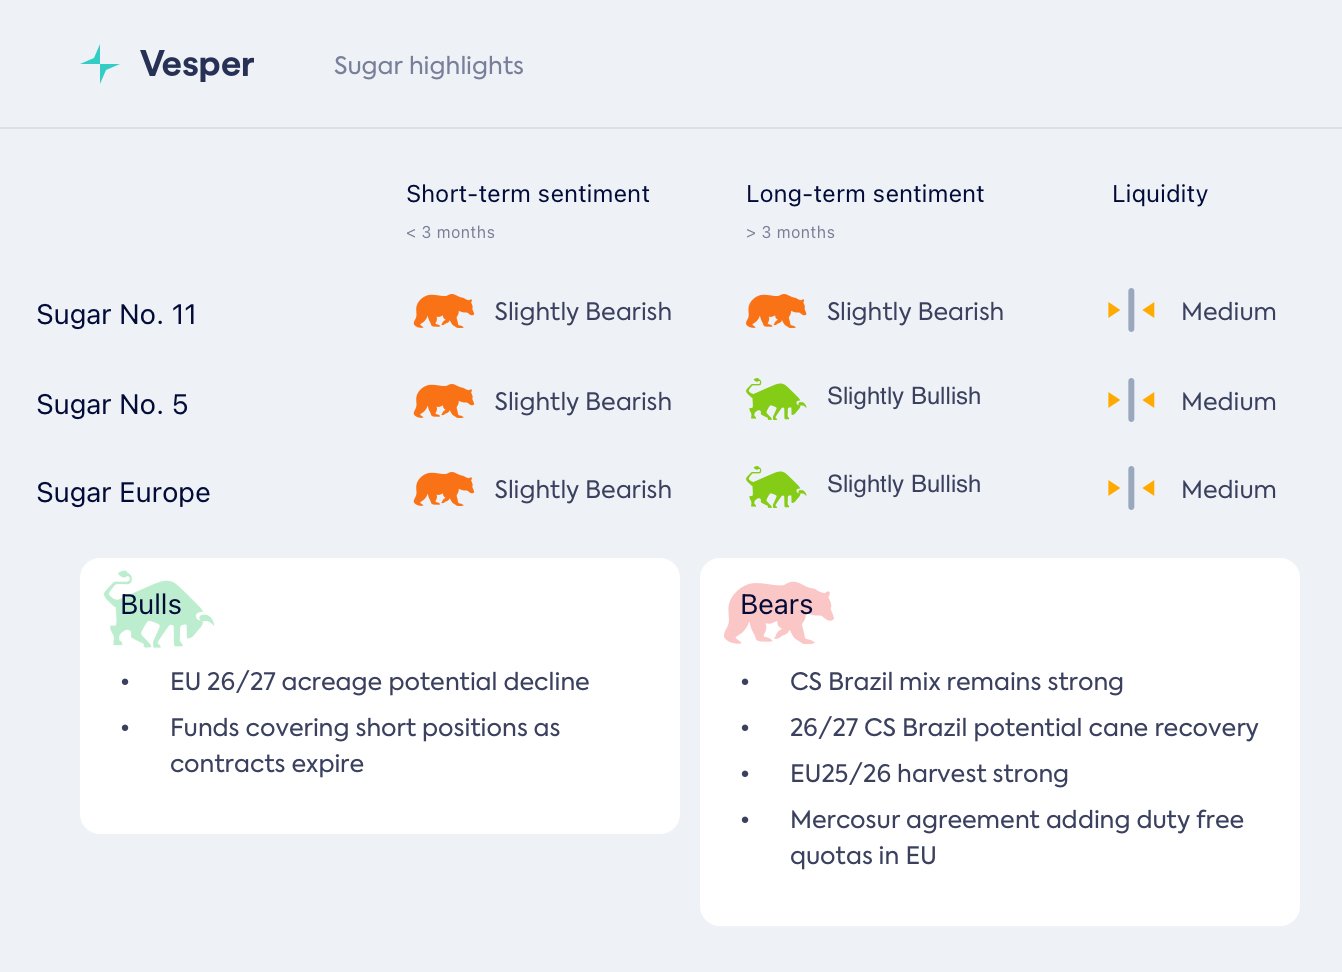Image resolution: width=1342 pixels, height=972 pixels.
Task: Click the liquidity indicator icon for Sugar No. 5
Action: 1131,400
